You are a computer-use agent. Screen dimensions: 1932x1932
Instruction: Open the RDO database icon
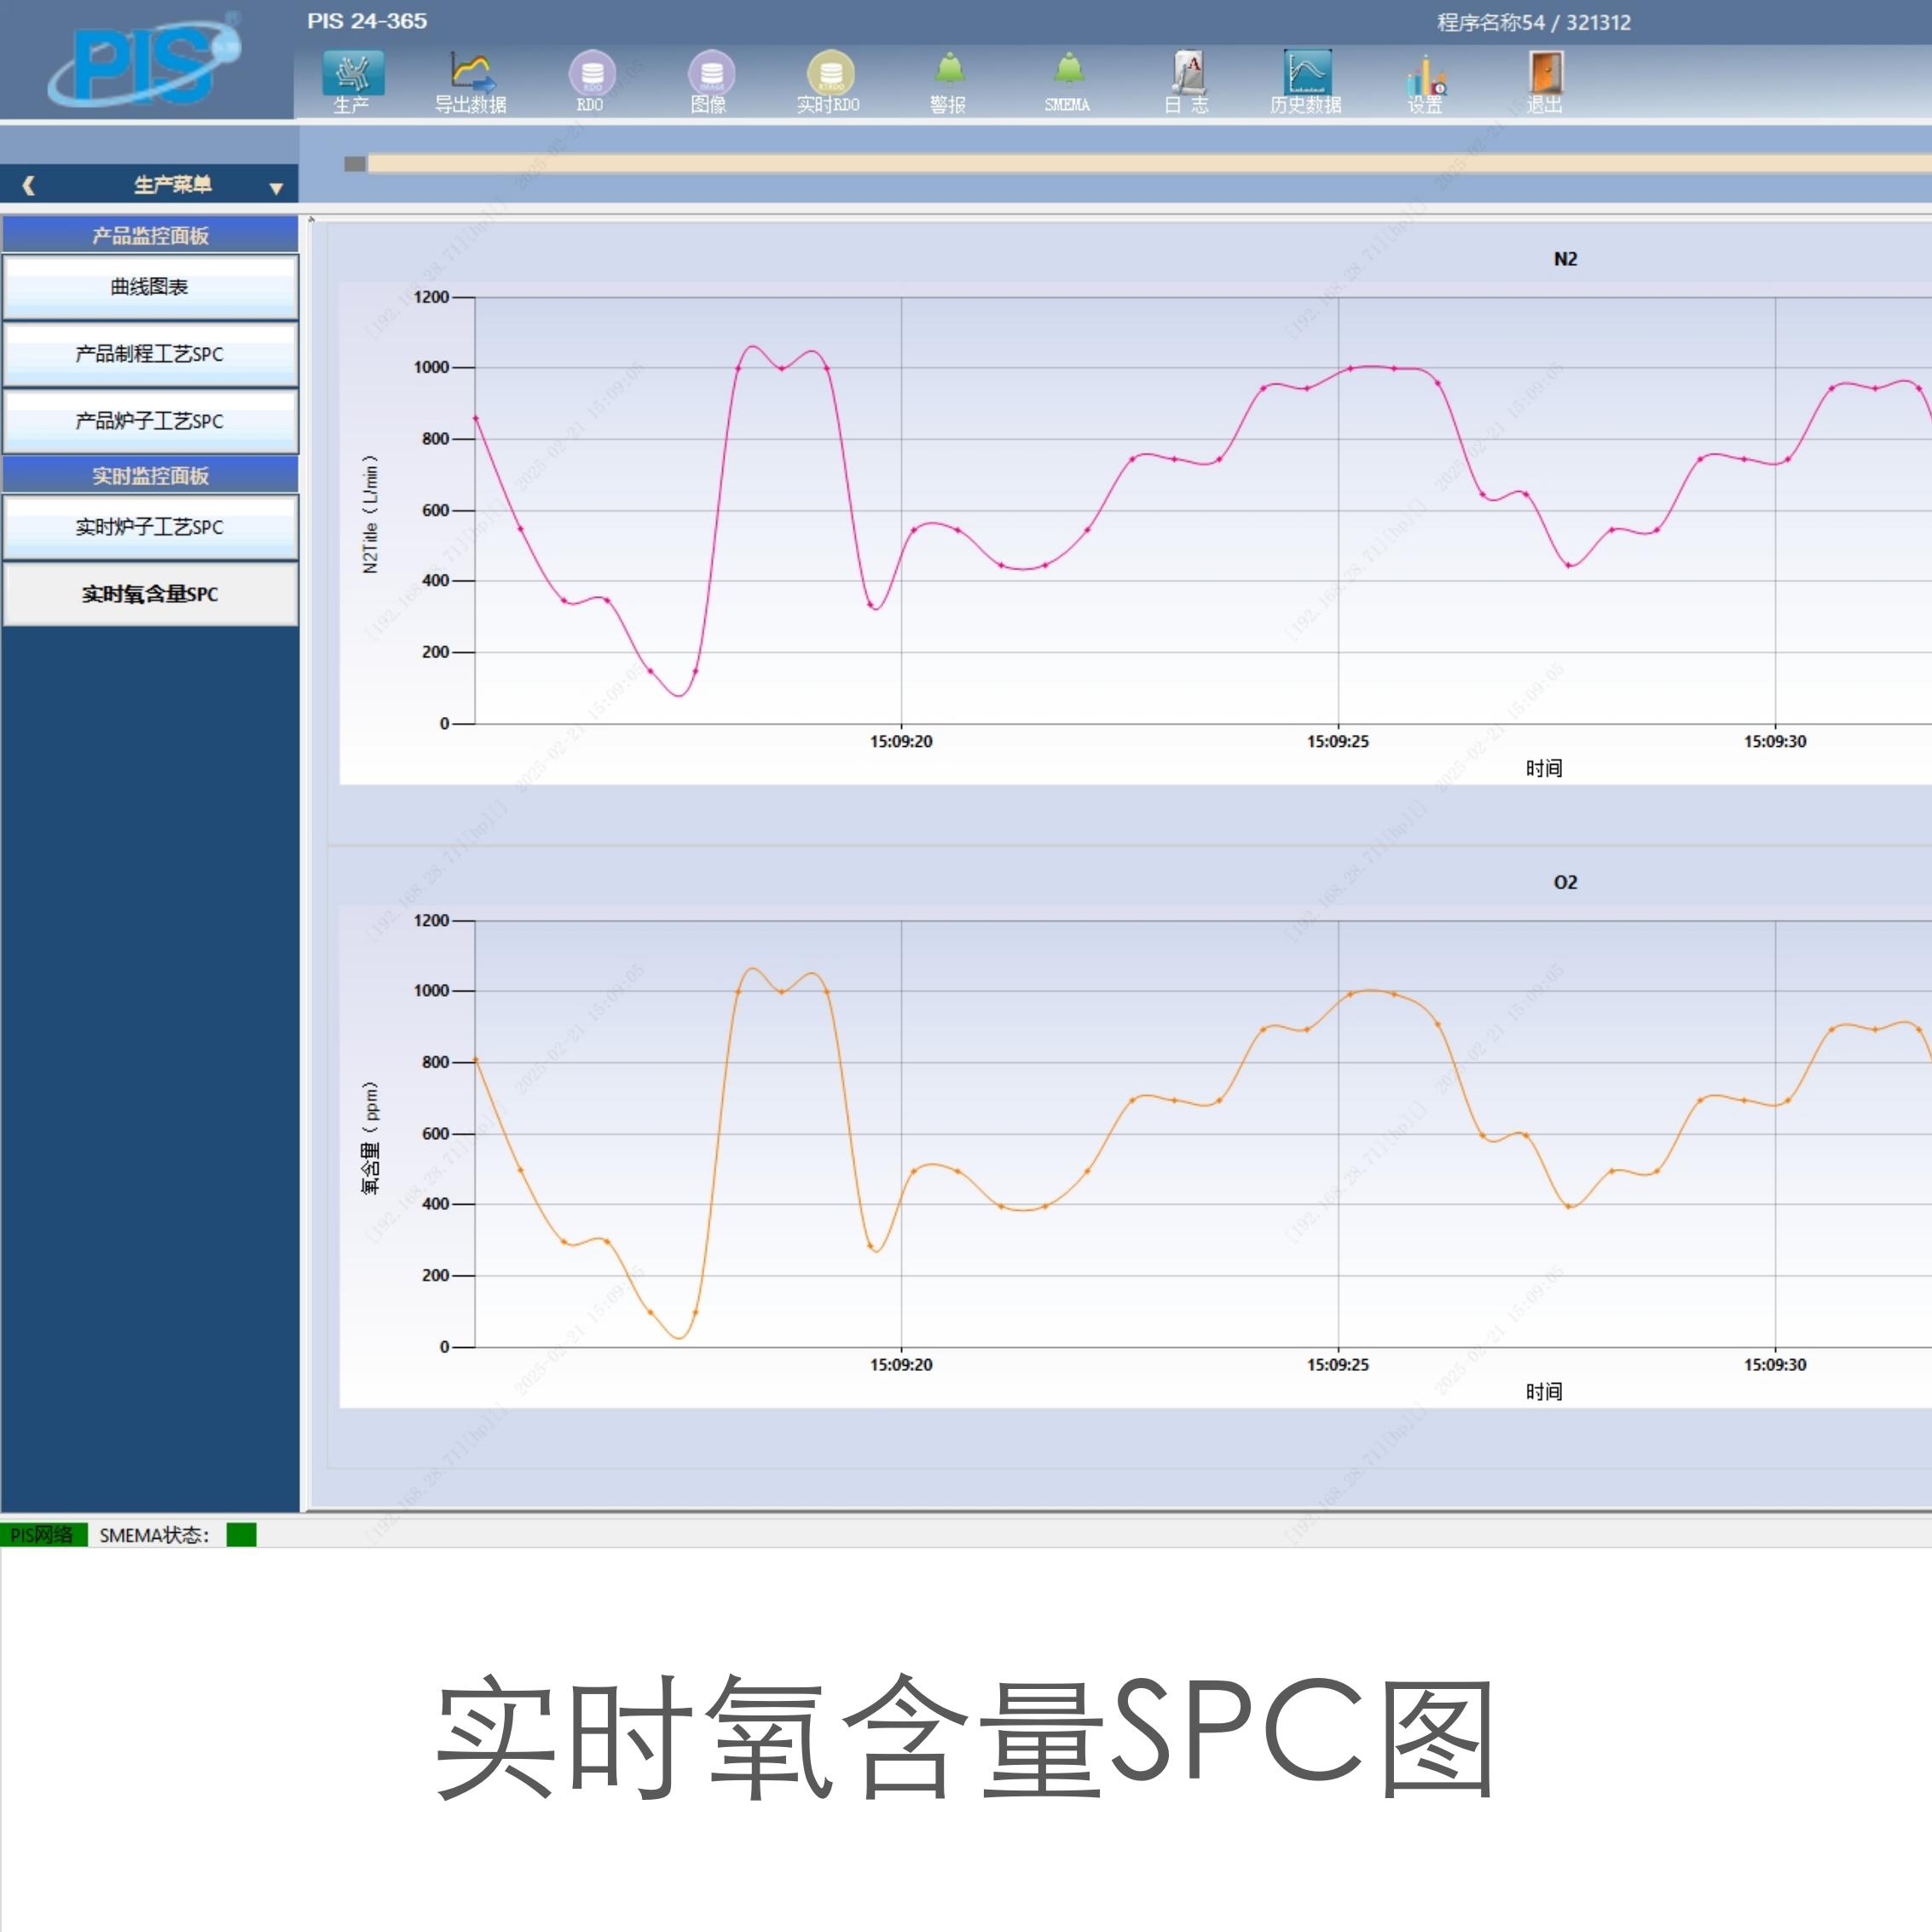(x=591, y=78)
